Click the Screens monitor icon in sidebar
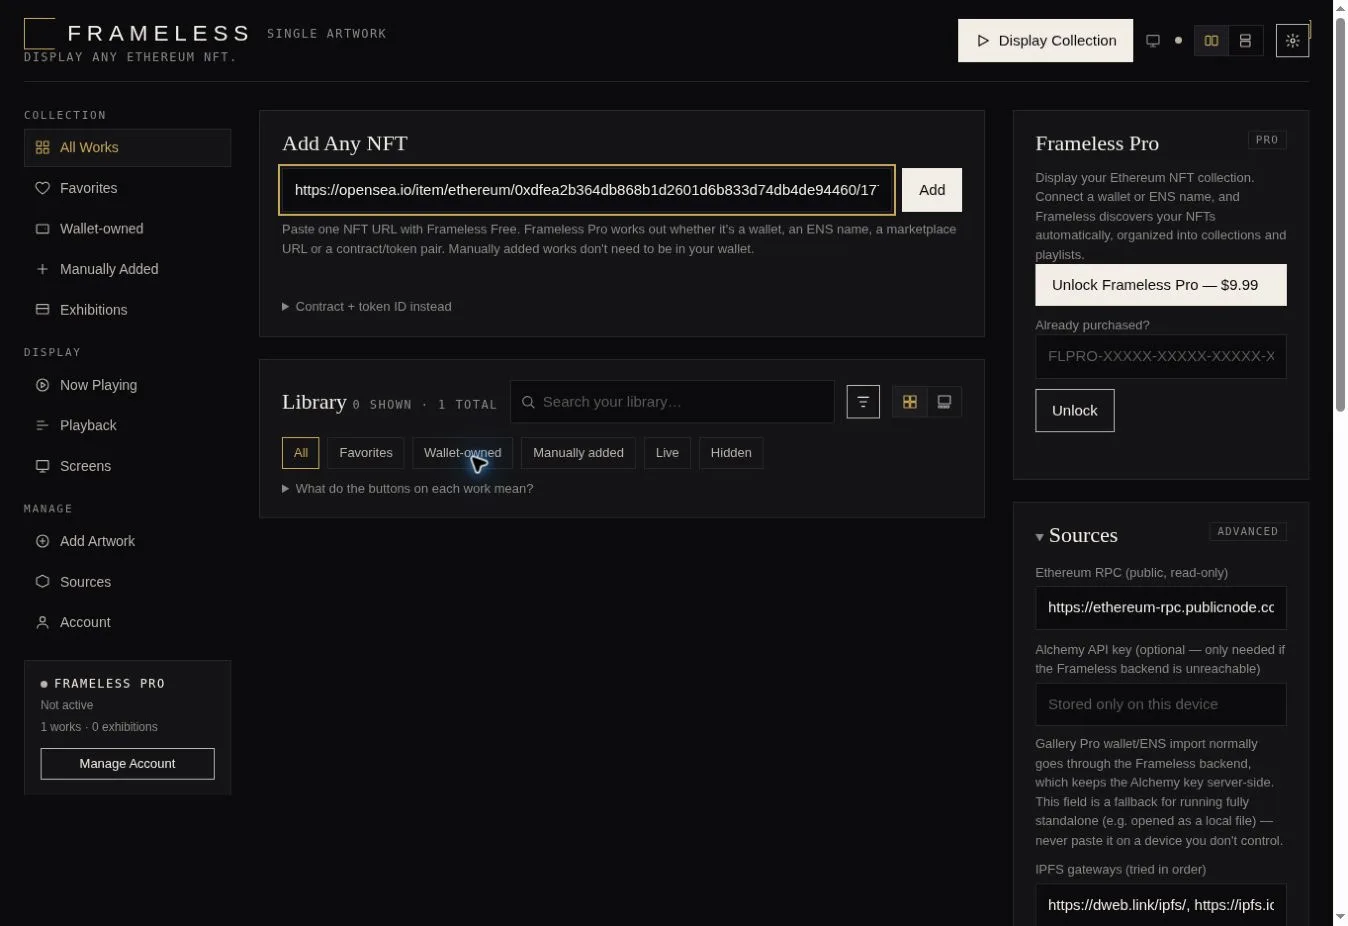Image resolution: width=1348 pixels, height=926 pixels. point(42,466)
